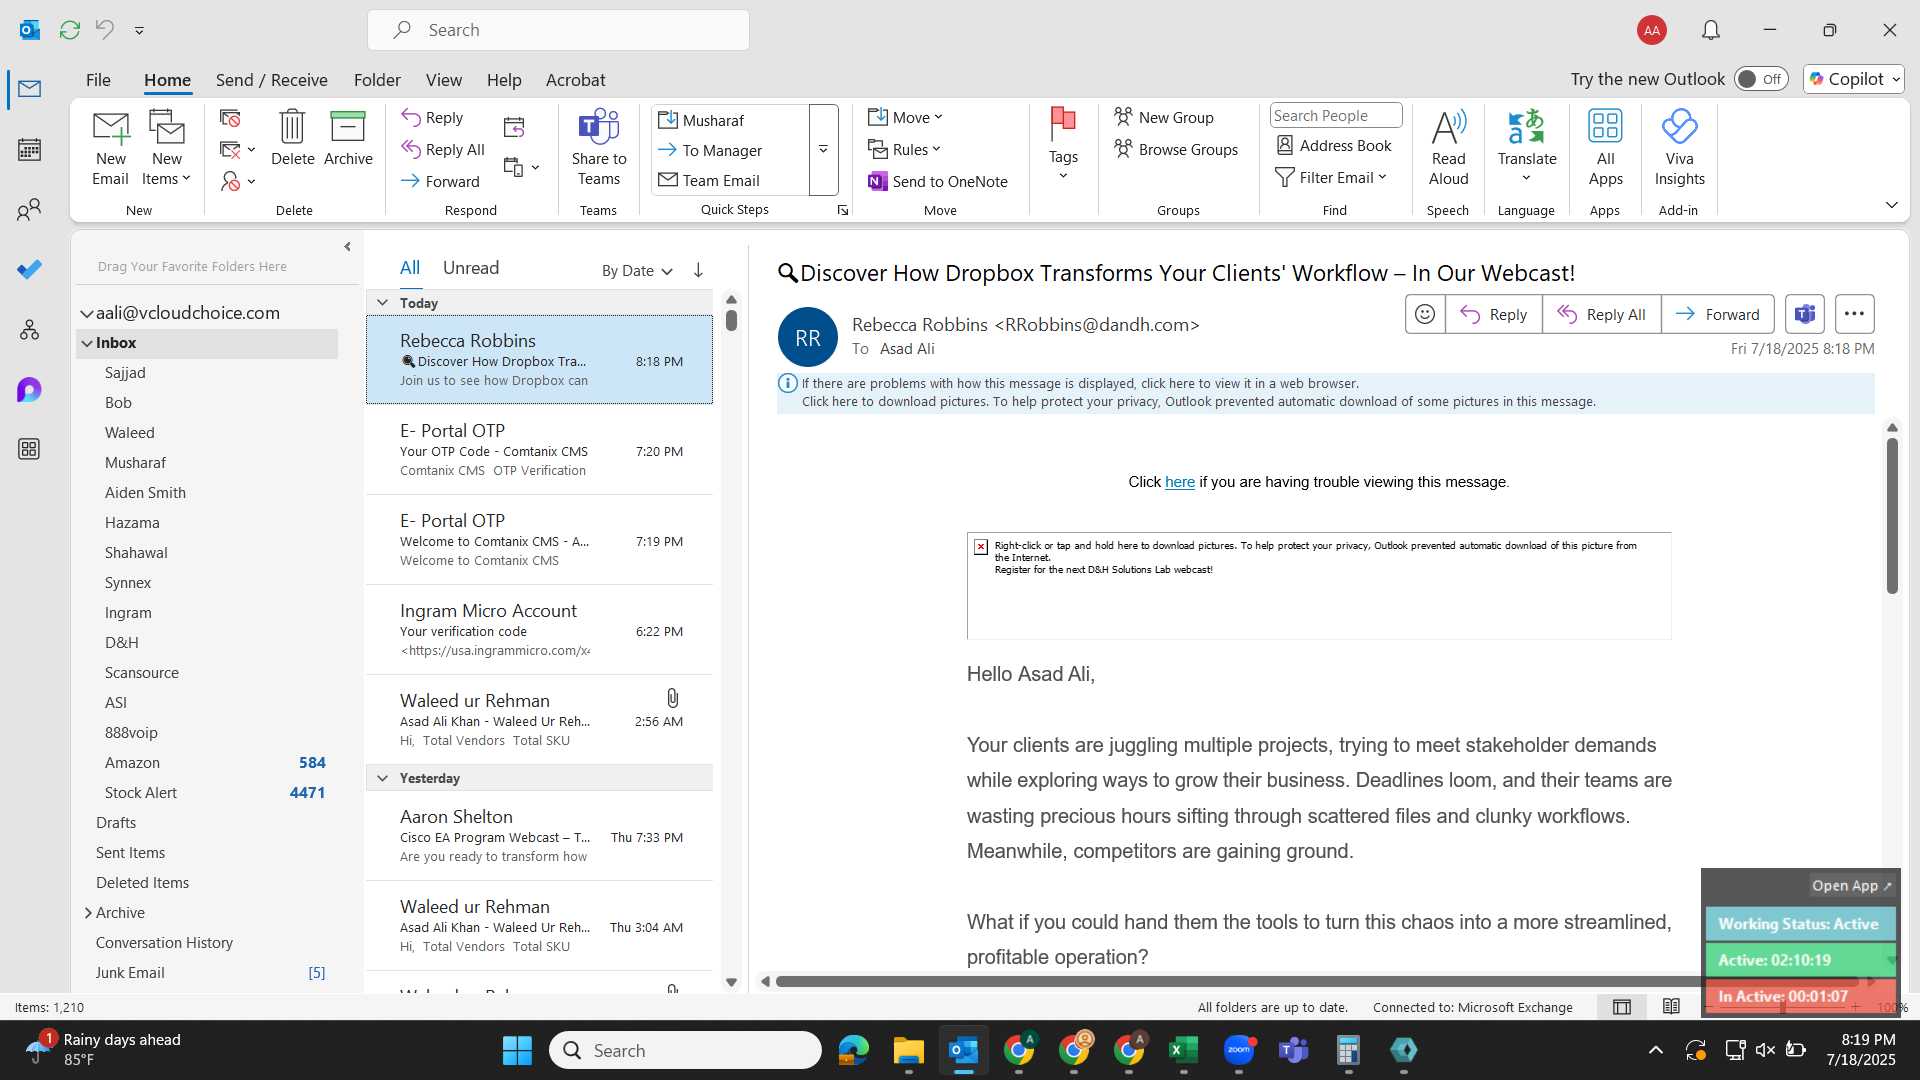Click New Group button

[x=1163, y=118]
